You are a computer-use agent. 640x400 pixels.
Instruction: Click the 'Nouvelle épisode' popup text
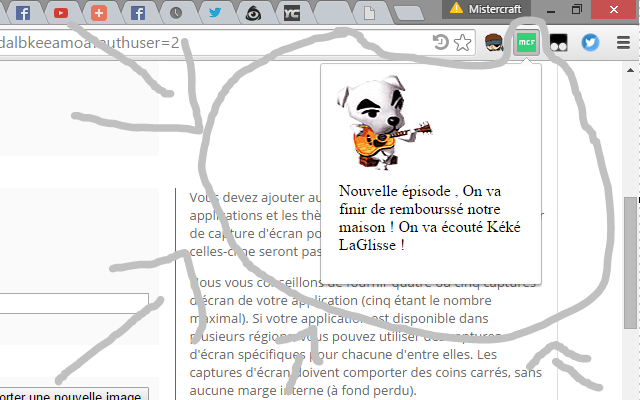point(429,218)
